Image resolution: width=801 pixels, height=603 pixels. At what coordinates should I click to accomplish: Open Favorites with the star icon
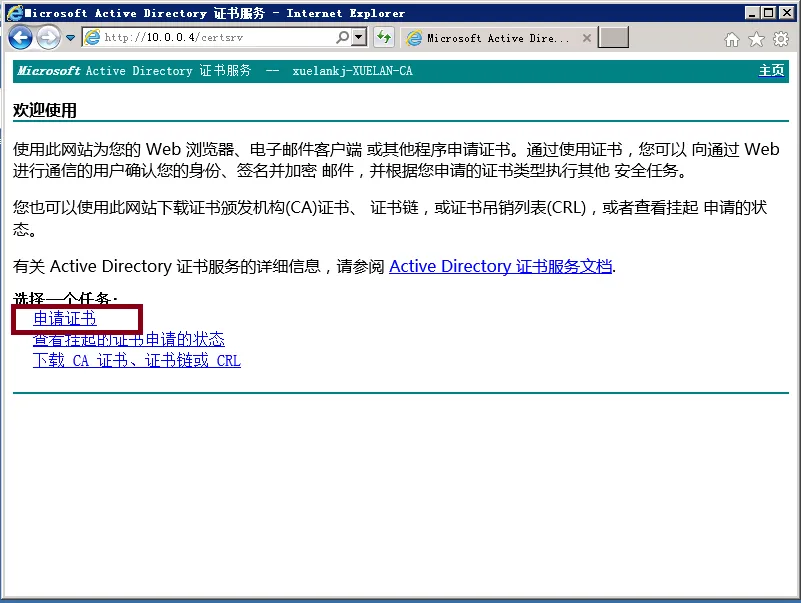756,39
